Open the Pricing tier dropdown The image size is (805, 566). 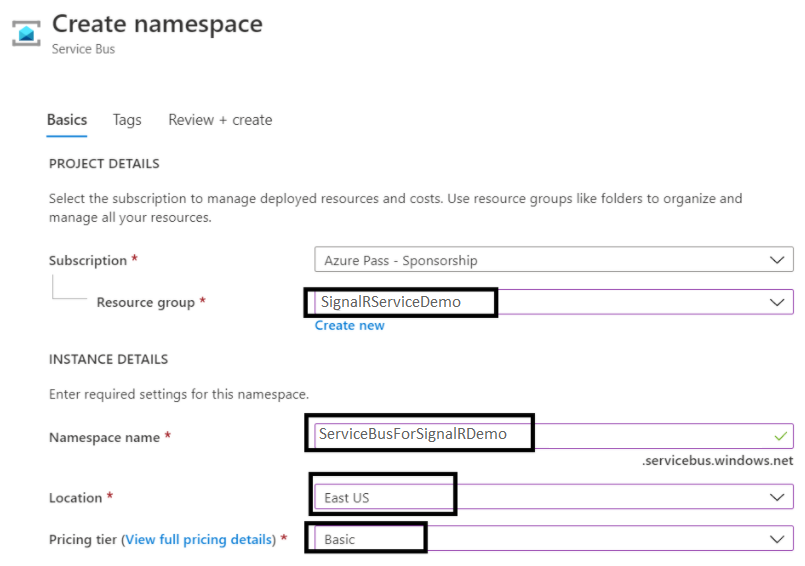point(554,539)
